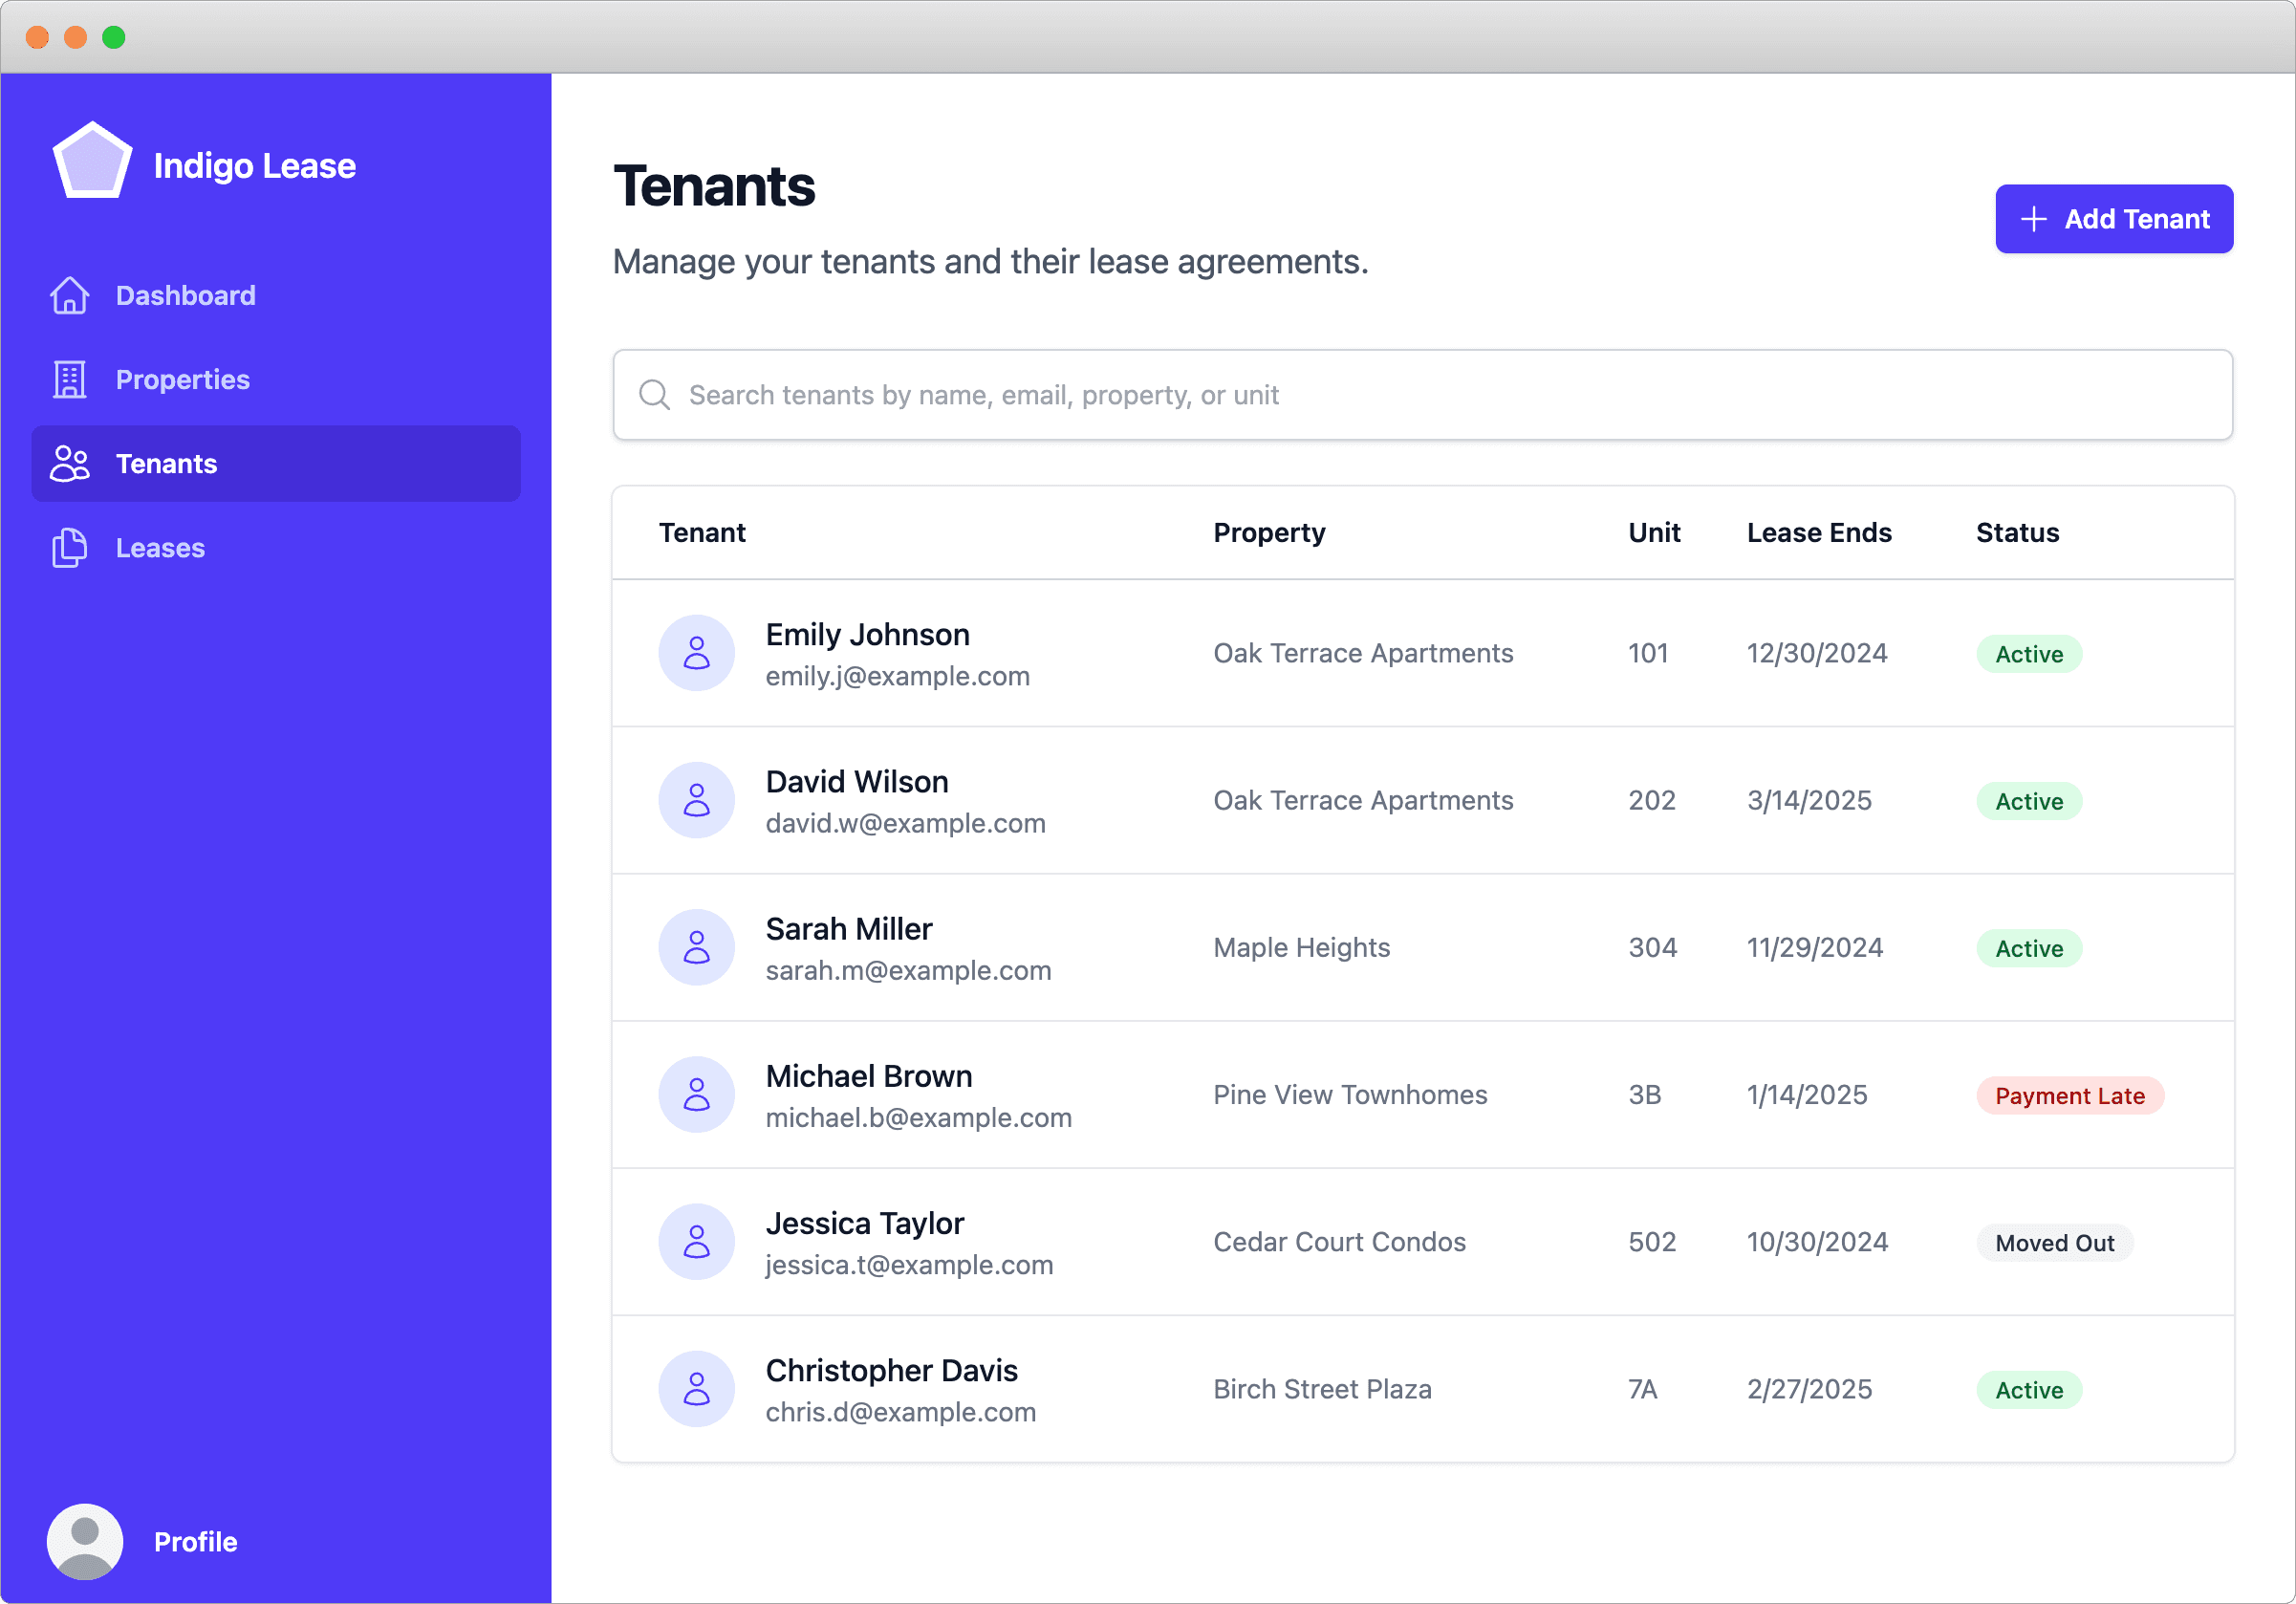Click the profile avatar picture
The height and width of the screenshot is (1604, 2296).
[x=85, y=1541]
